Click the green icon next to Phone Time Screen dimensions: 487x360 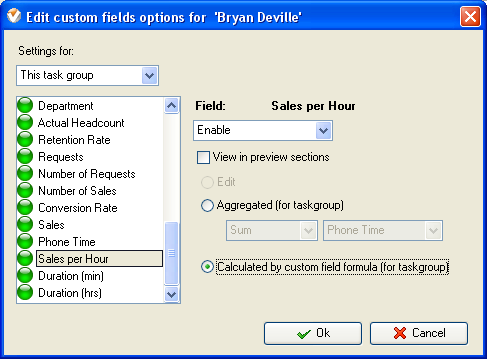(x=25, y=242)
